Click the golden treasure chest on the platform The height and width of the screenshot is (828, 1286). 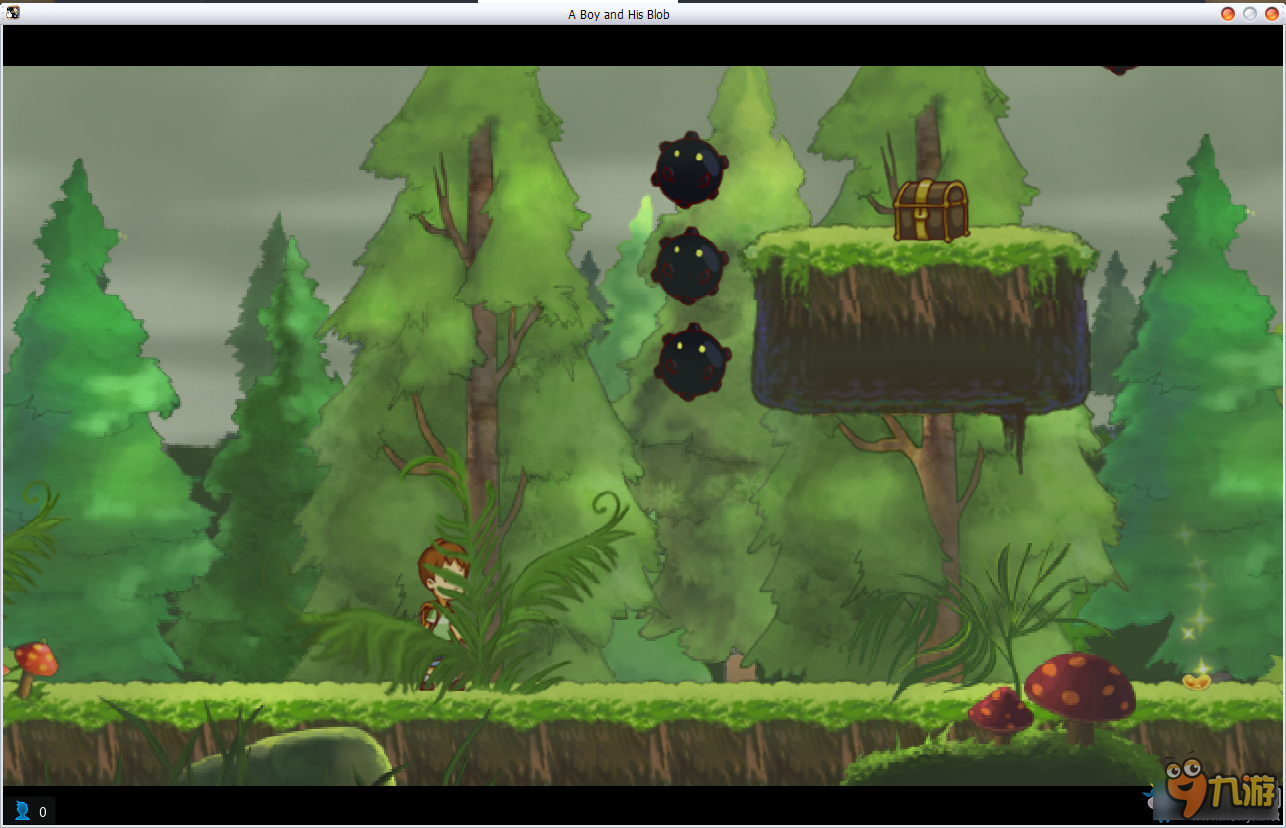pos(931,210)
